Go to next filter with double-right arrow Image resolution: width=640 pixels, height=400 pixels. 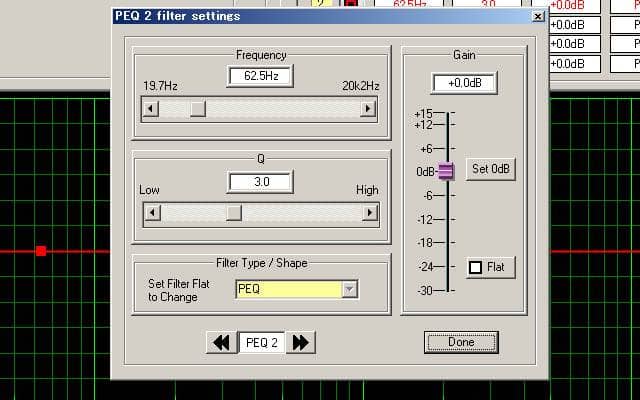[x=300, y=343]
